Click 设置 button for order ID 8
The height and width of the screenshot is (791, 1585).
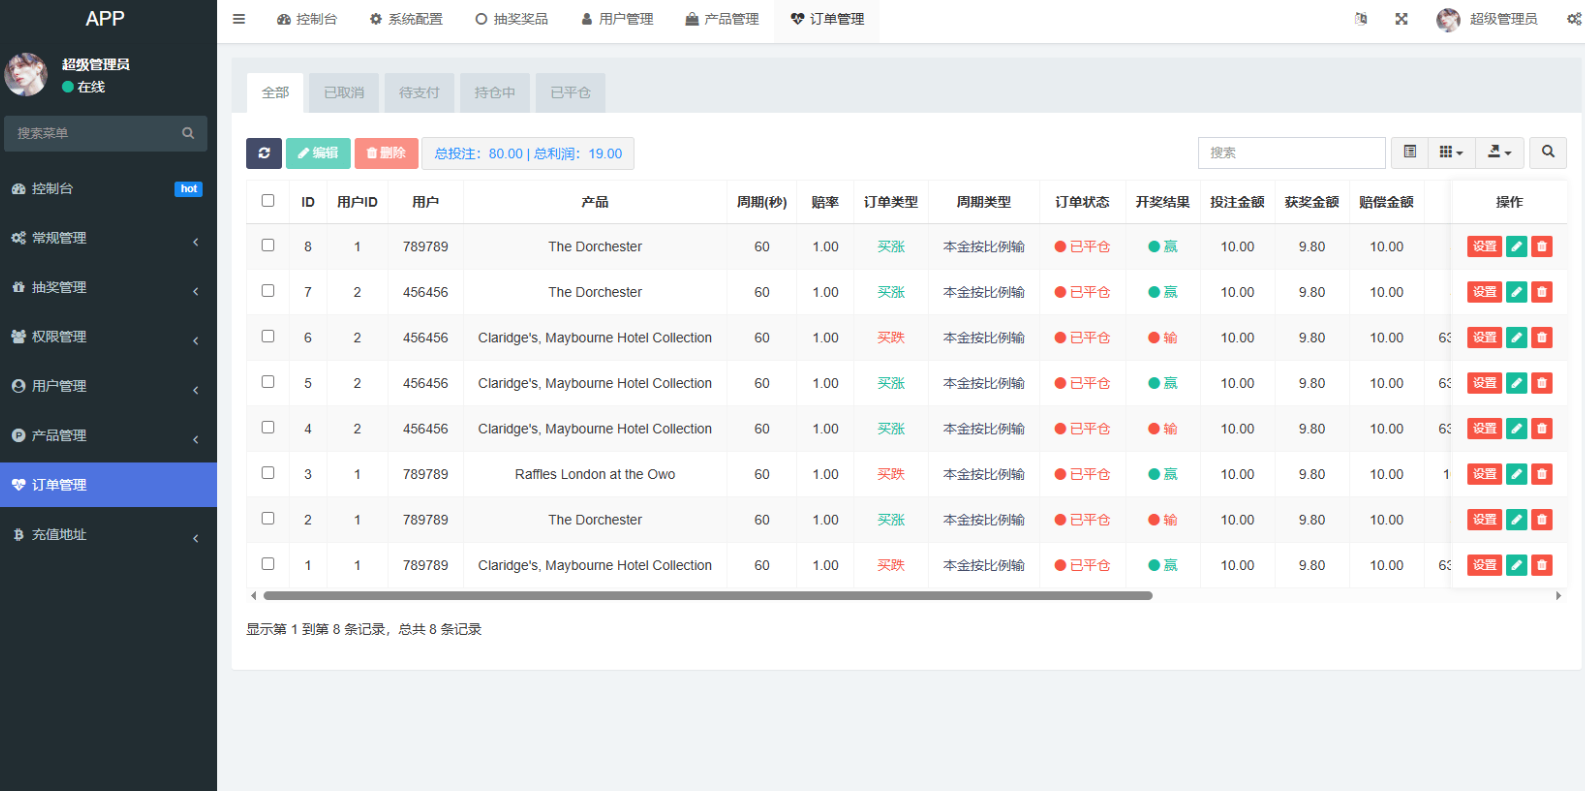click(1485, 247)
